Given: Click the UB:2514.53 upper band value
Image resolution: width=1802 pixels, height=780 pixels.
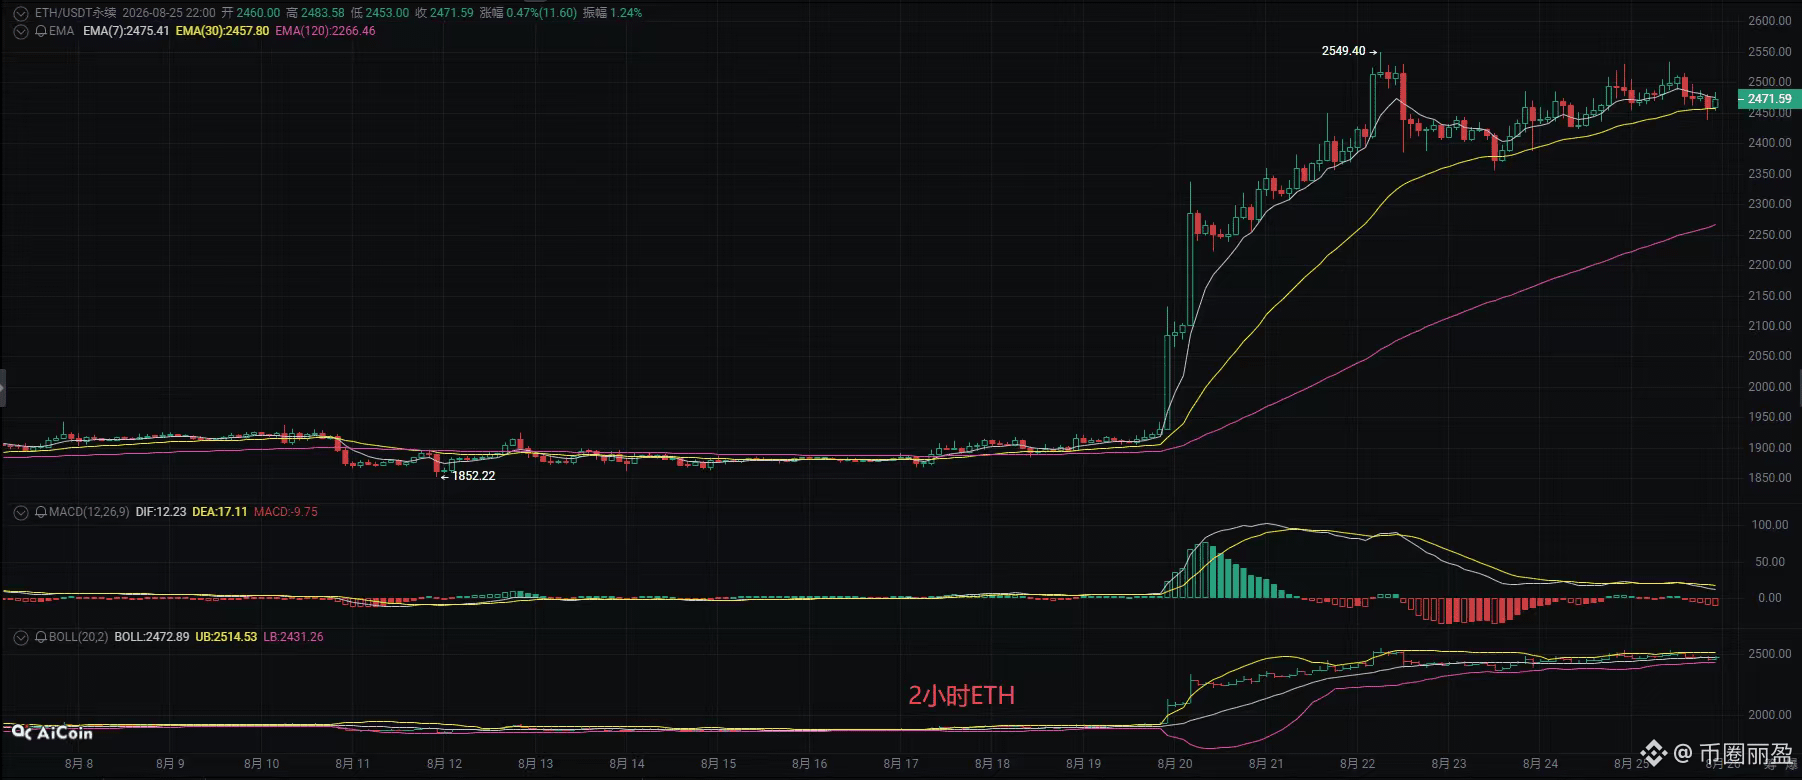Looking at the screenshot, I should (226, 637).
